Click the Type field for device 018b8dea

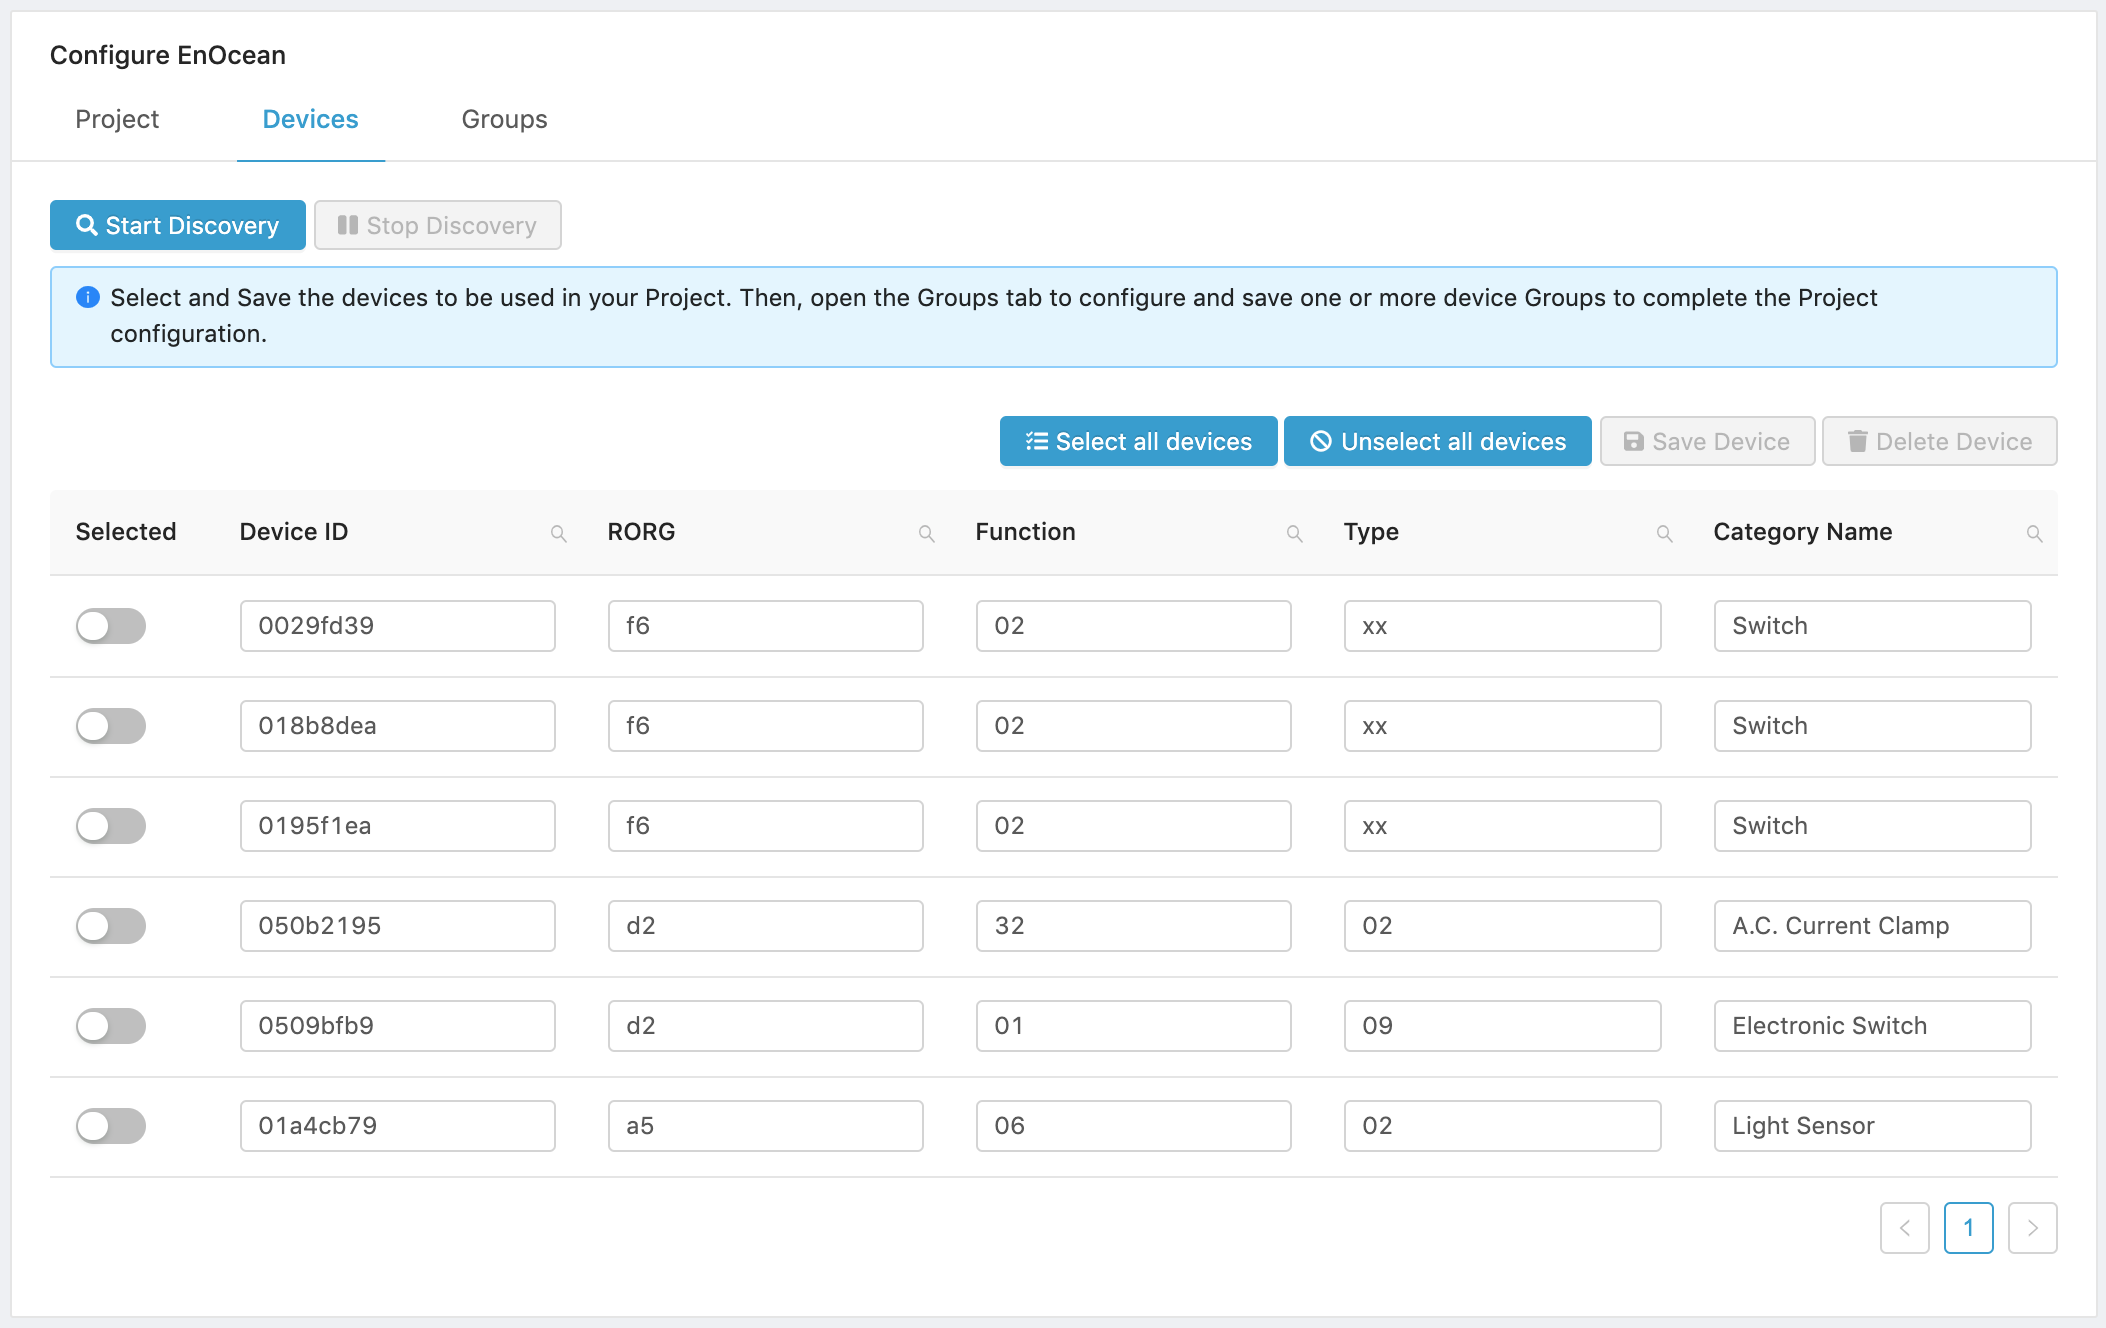pos(1503,726)
